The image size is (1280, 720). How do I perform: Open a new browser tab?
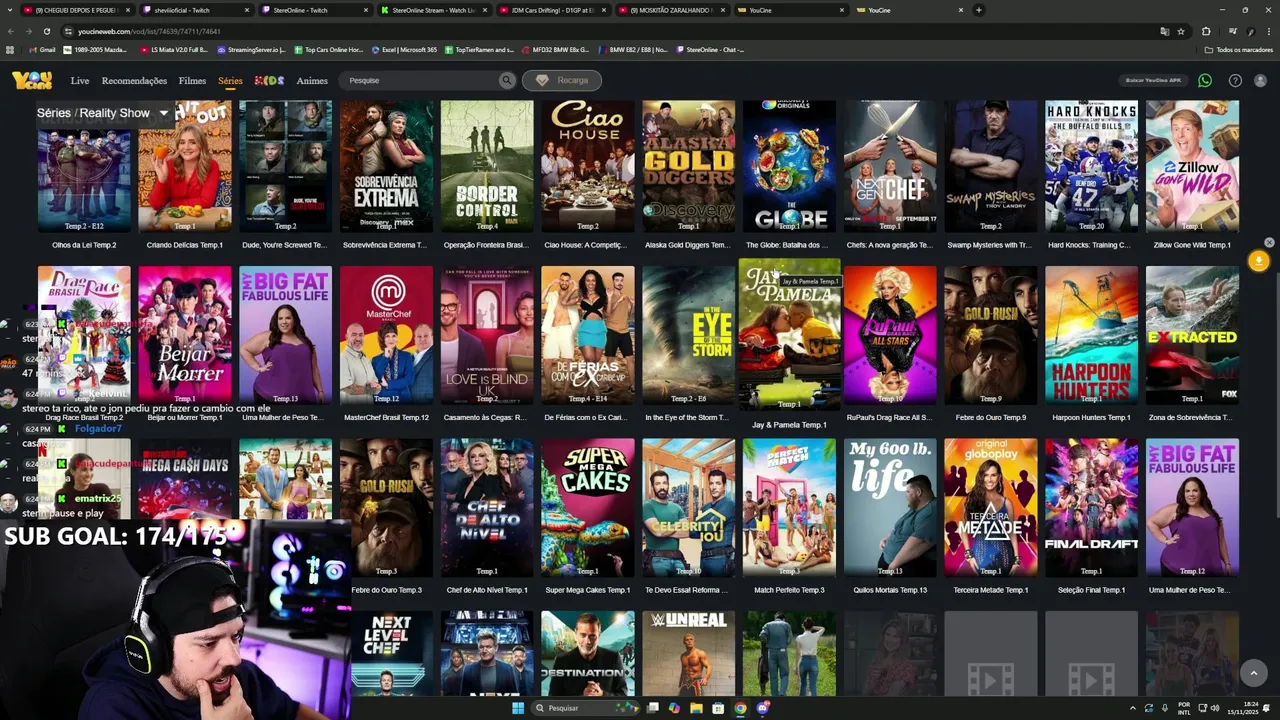978,10
